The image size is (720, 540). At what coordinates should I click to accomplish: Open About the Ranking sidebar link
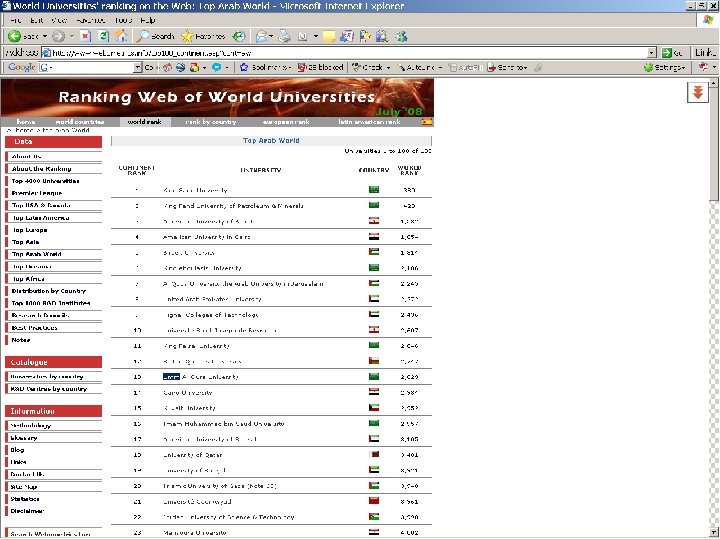[x=42, y=169]
